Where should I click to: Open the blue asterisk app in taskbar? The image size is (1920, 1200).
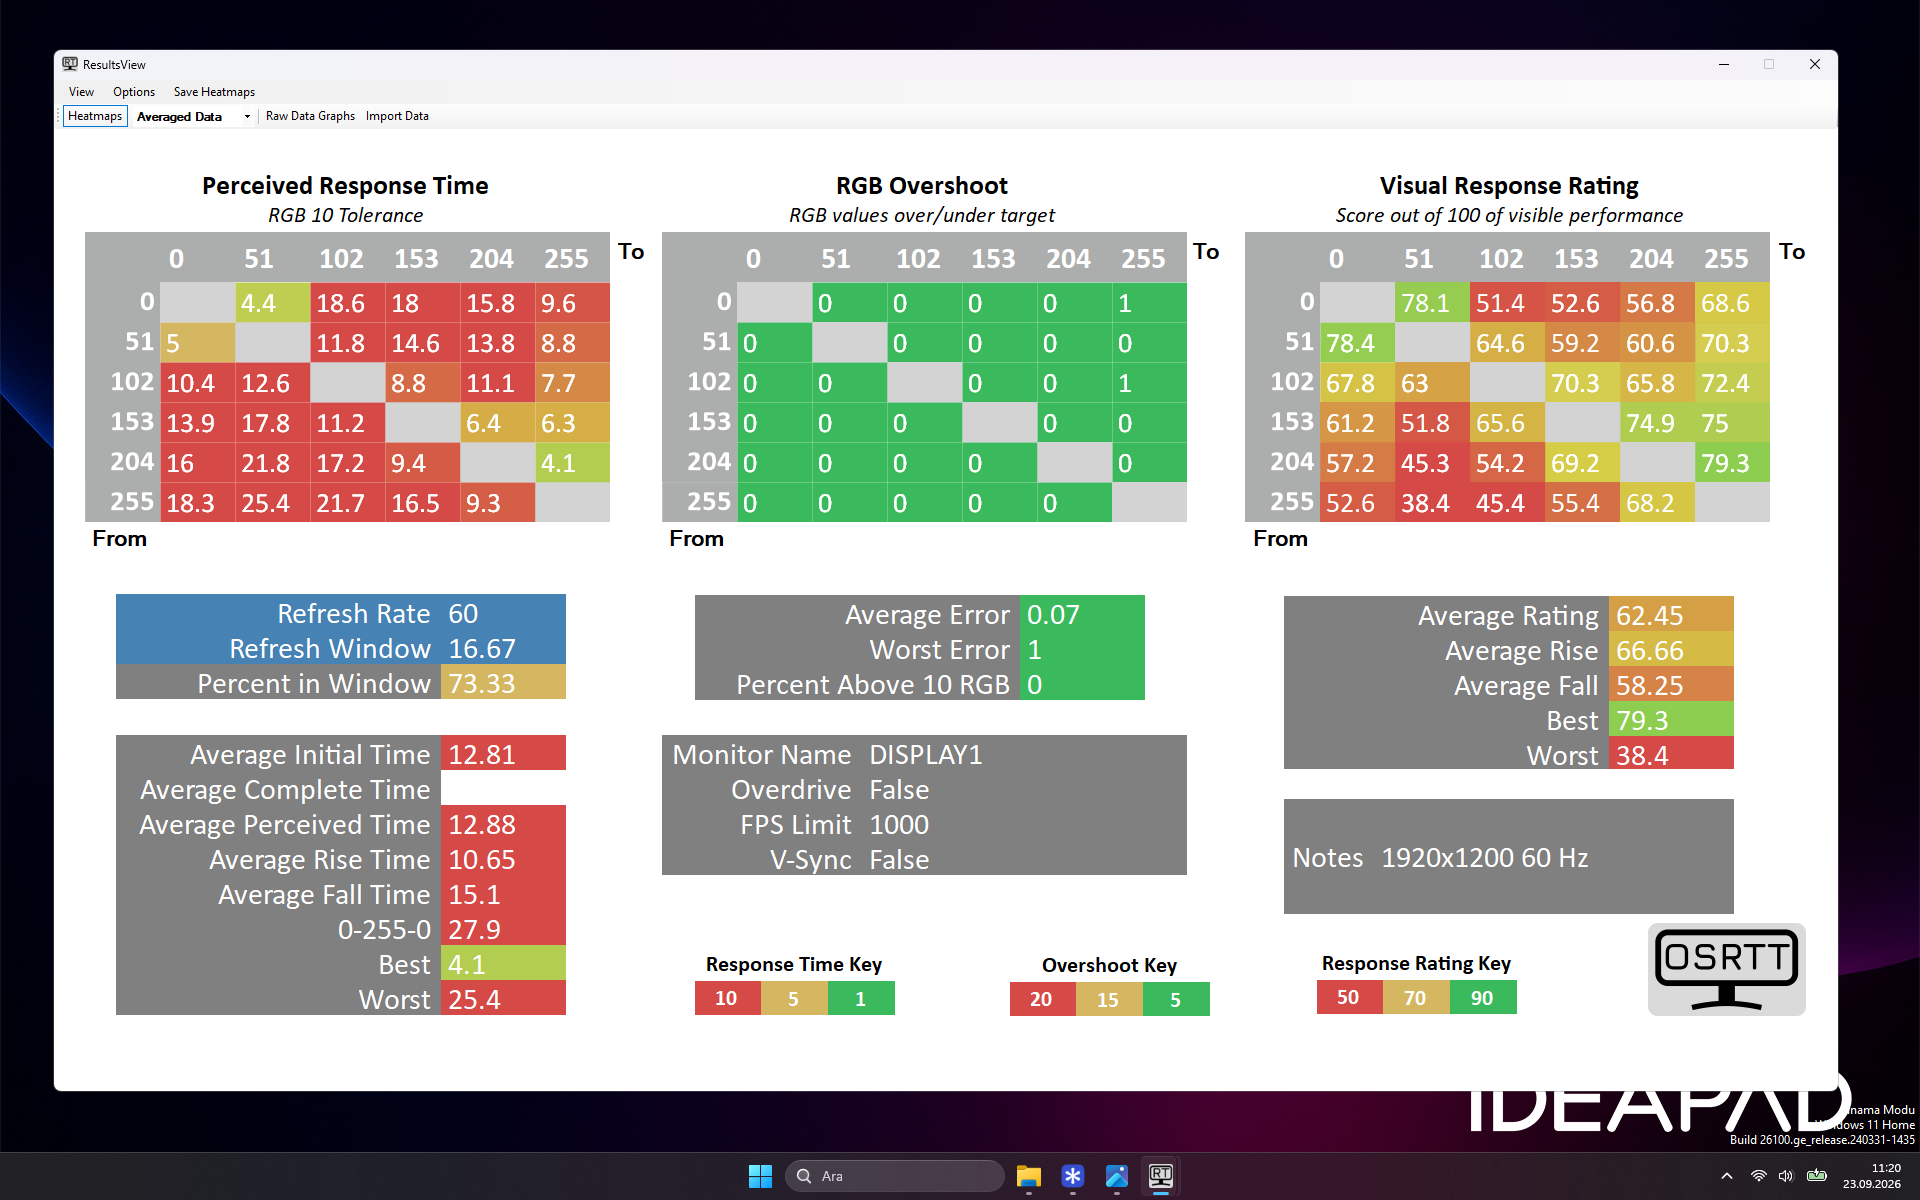click(1073, 1176)
